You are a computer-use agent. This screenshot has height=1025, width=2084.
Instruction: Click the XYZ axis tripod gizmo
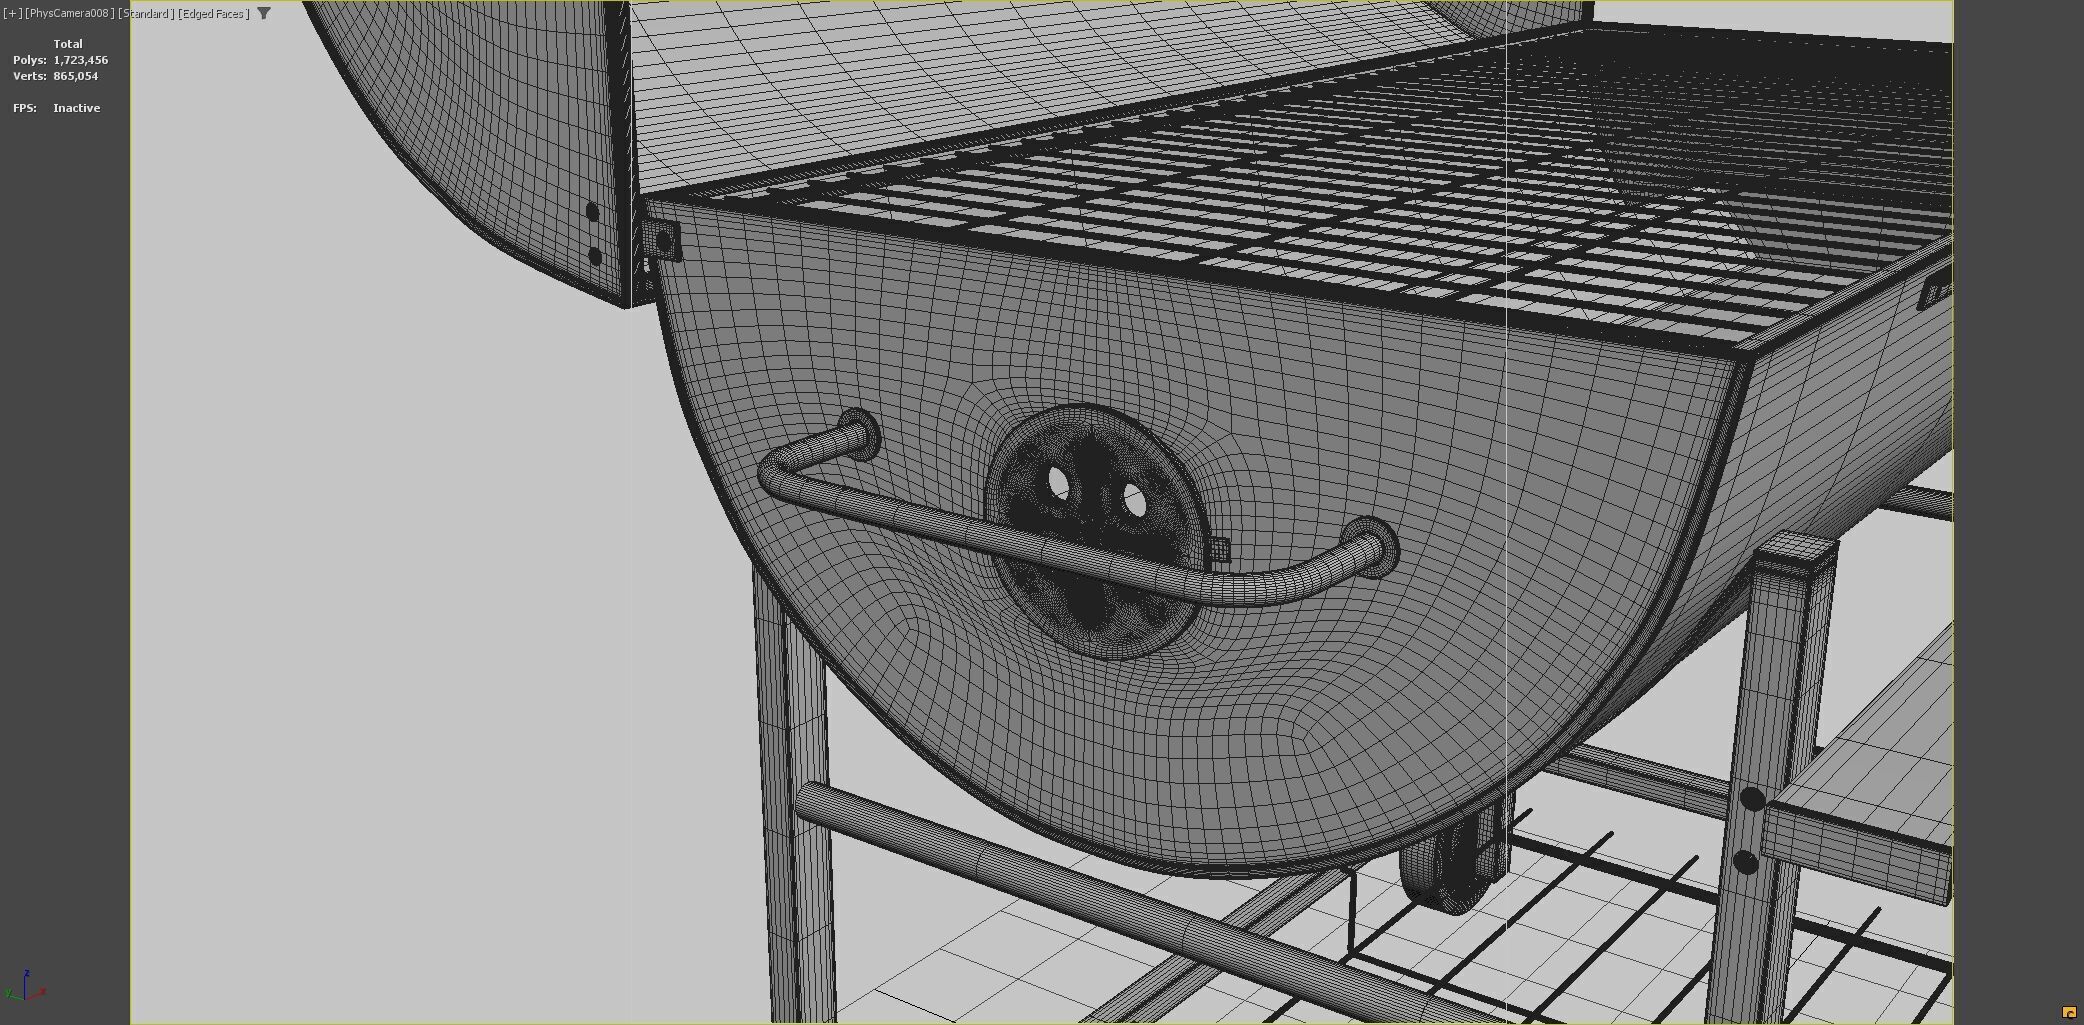coord(25,985)
